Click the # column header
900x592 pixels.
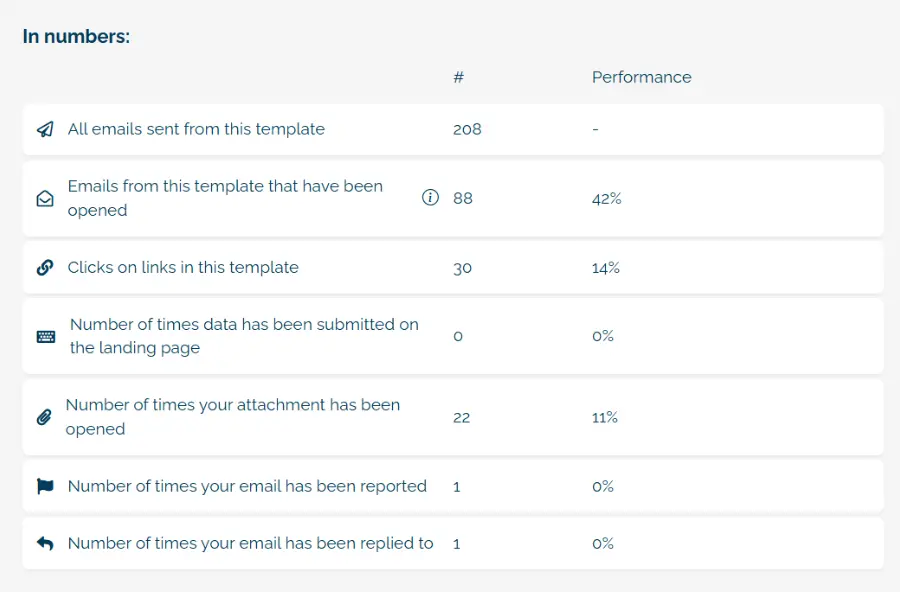point(458,78)
